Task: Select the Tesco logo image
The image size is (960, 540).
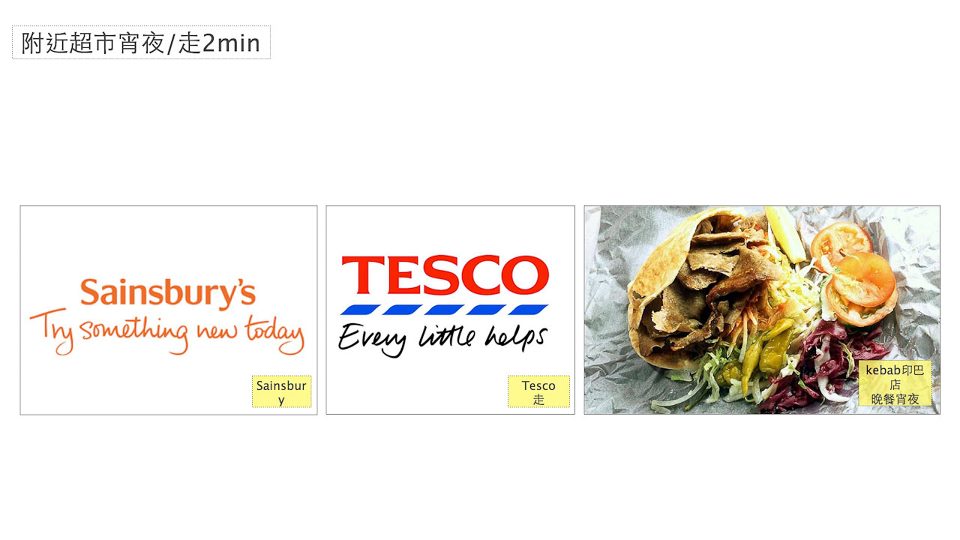Action: pos(450,310)
